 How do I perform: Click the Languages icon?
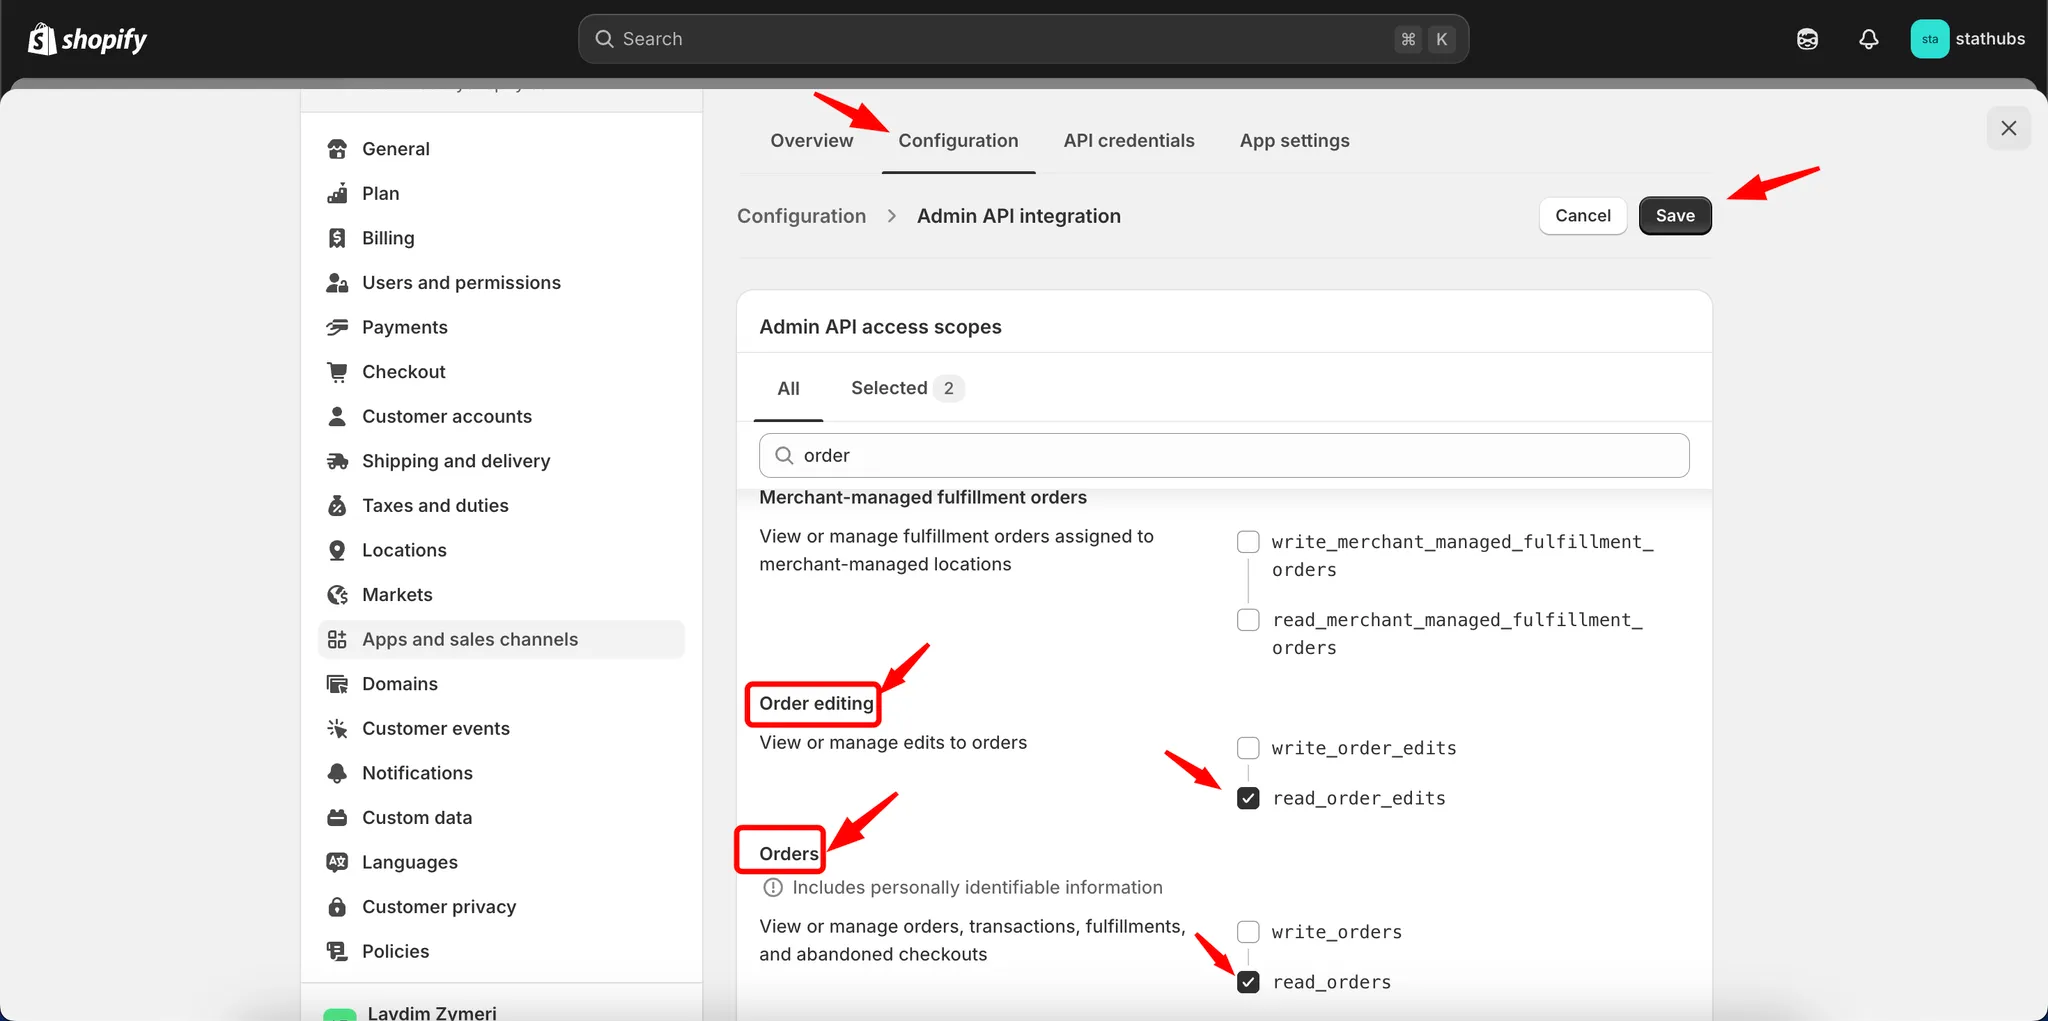(337, 862)
